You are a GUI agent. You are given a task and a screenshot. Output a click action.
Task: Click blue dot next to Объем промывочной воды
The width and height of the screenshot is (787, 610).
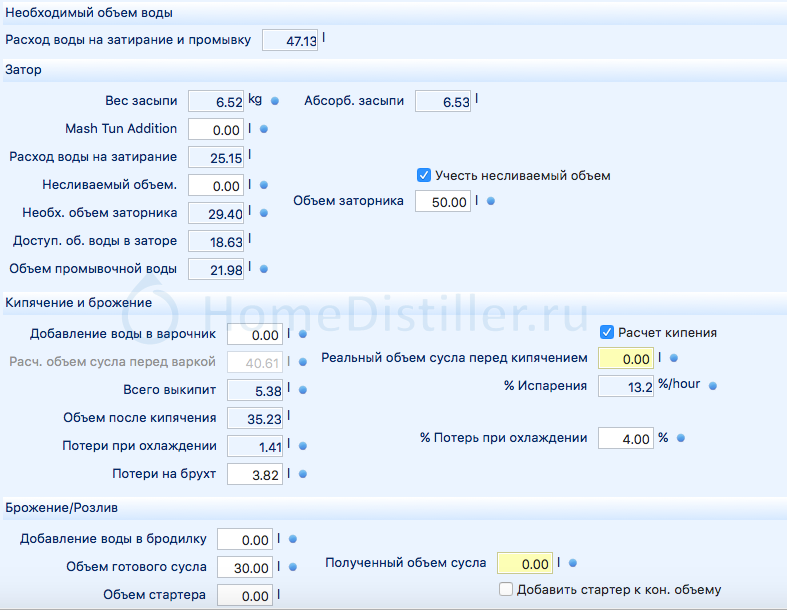click(x=264, y=268)
